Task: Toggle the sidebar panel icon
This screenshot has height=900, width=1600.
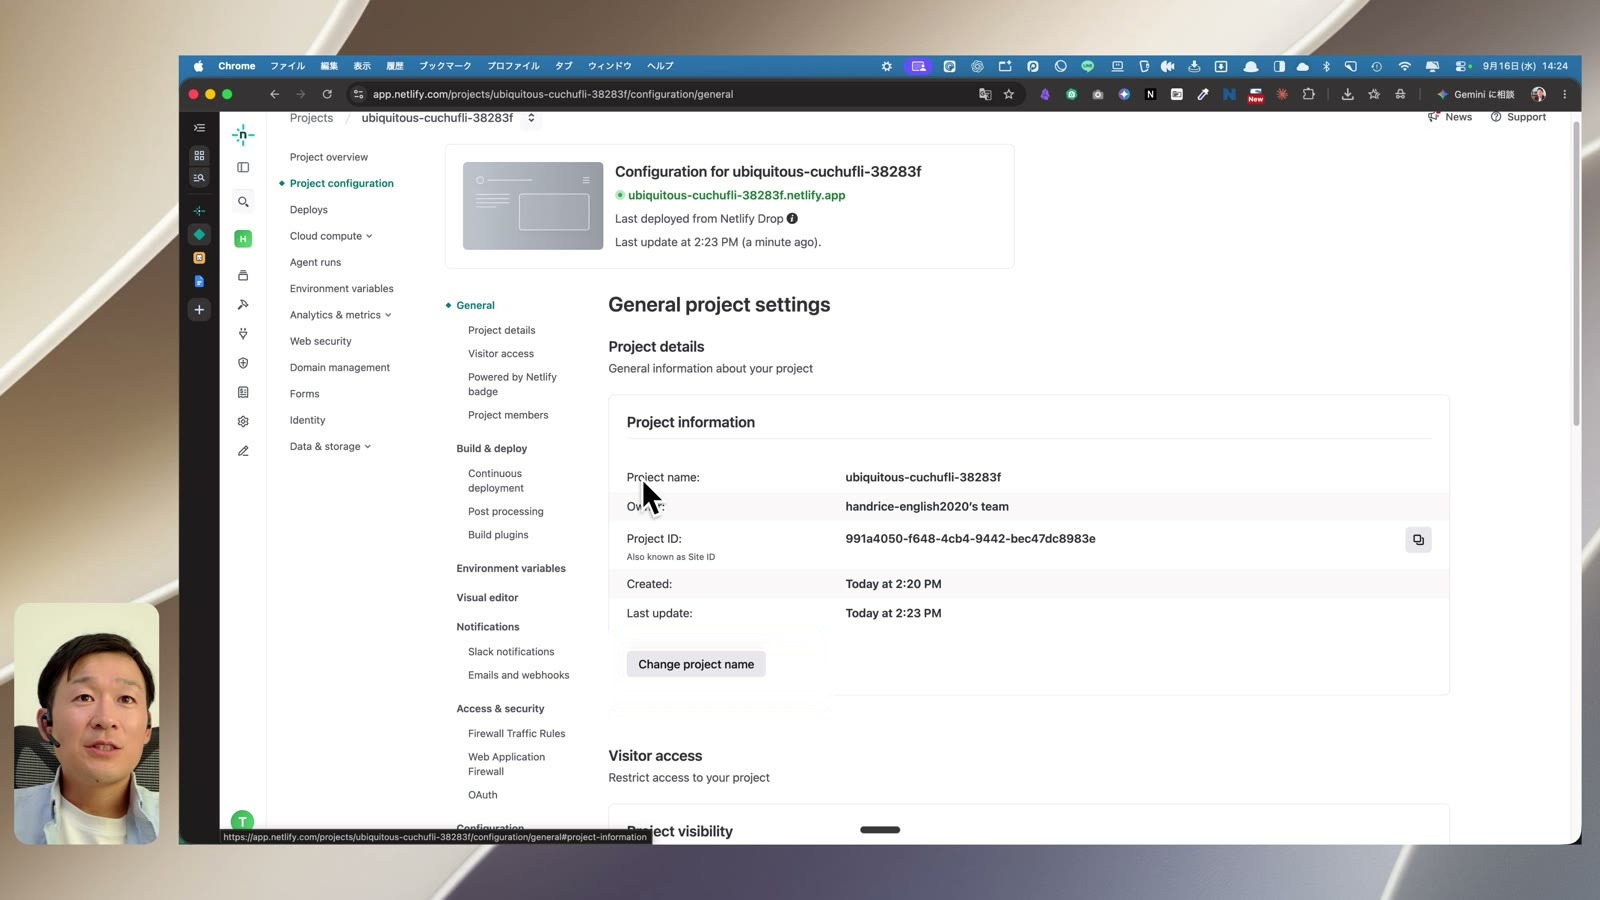Action: click(243, 168)
